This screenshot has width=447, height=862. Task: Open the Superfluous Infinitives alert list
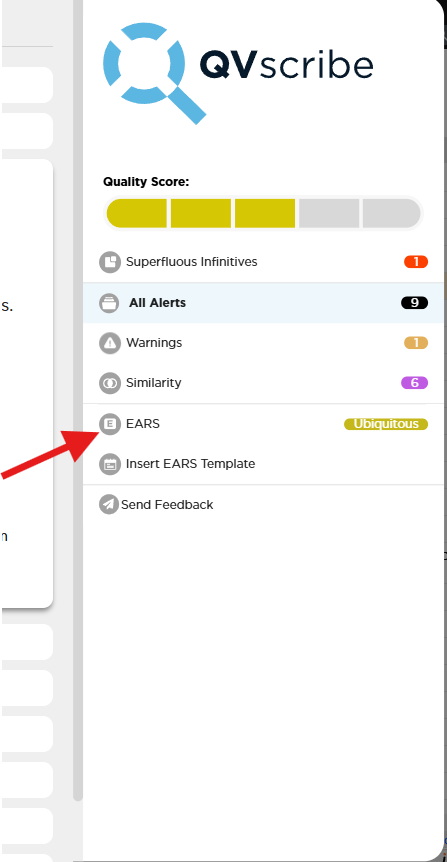(263, 262)
